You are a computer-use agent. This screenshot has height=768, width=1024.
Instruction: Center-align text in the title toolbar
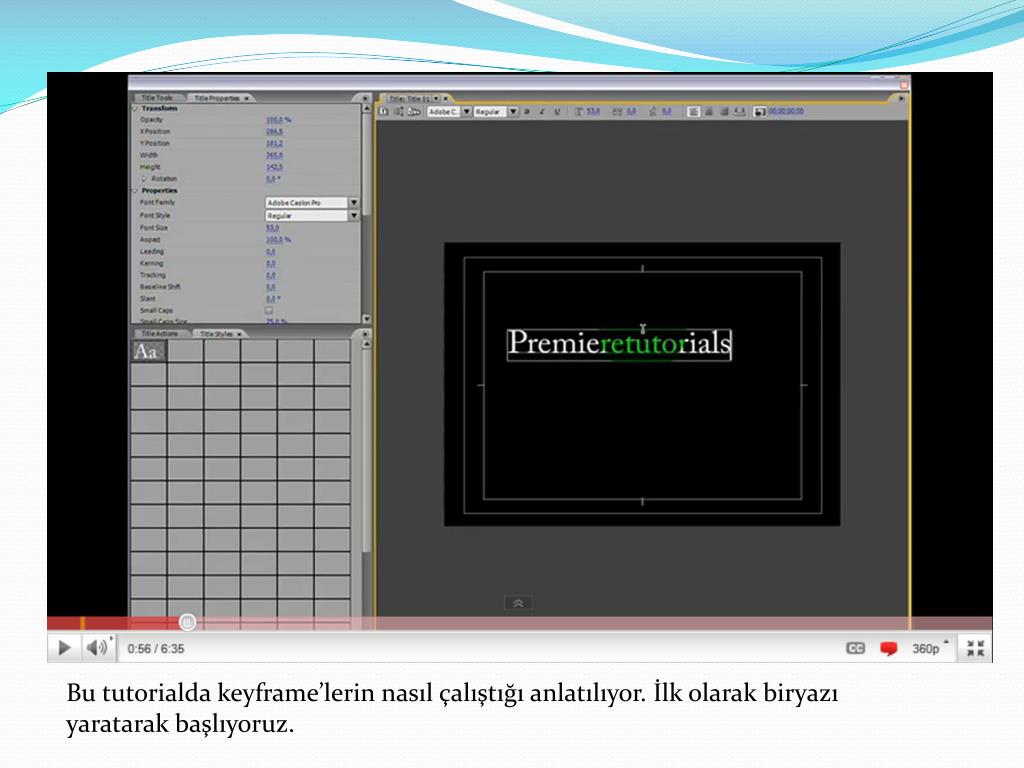[x=709, y=112]
